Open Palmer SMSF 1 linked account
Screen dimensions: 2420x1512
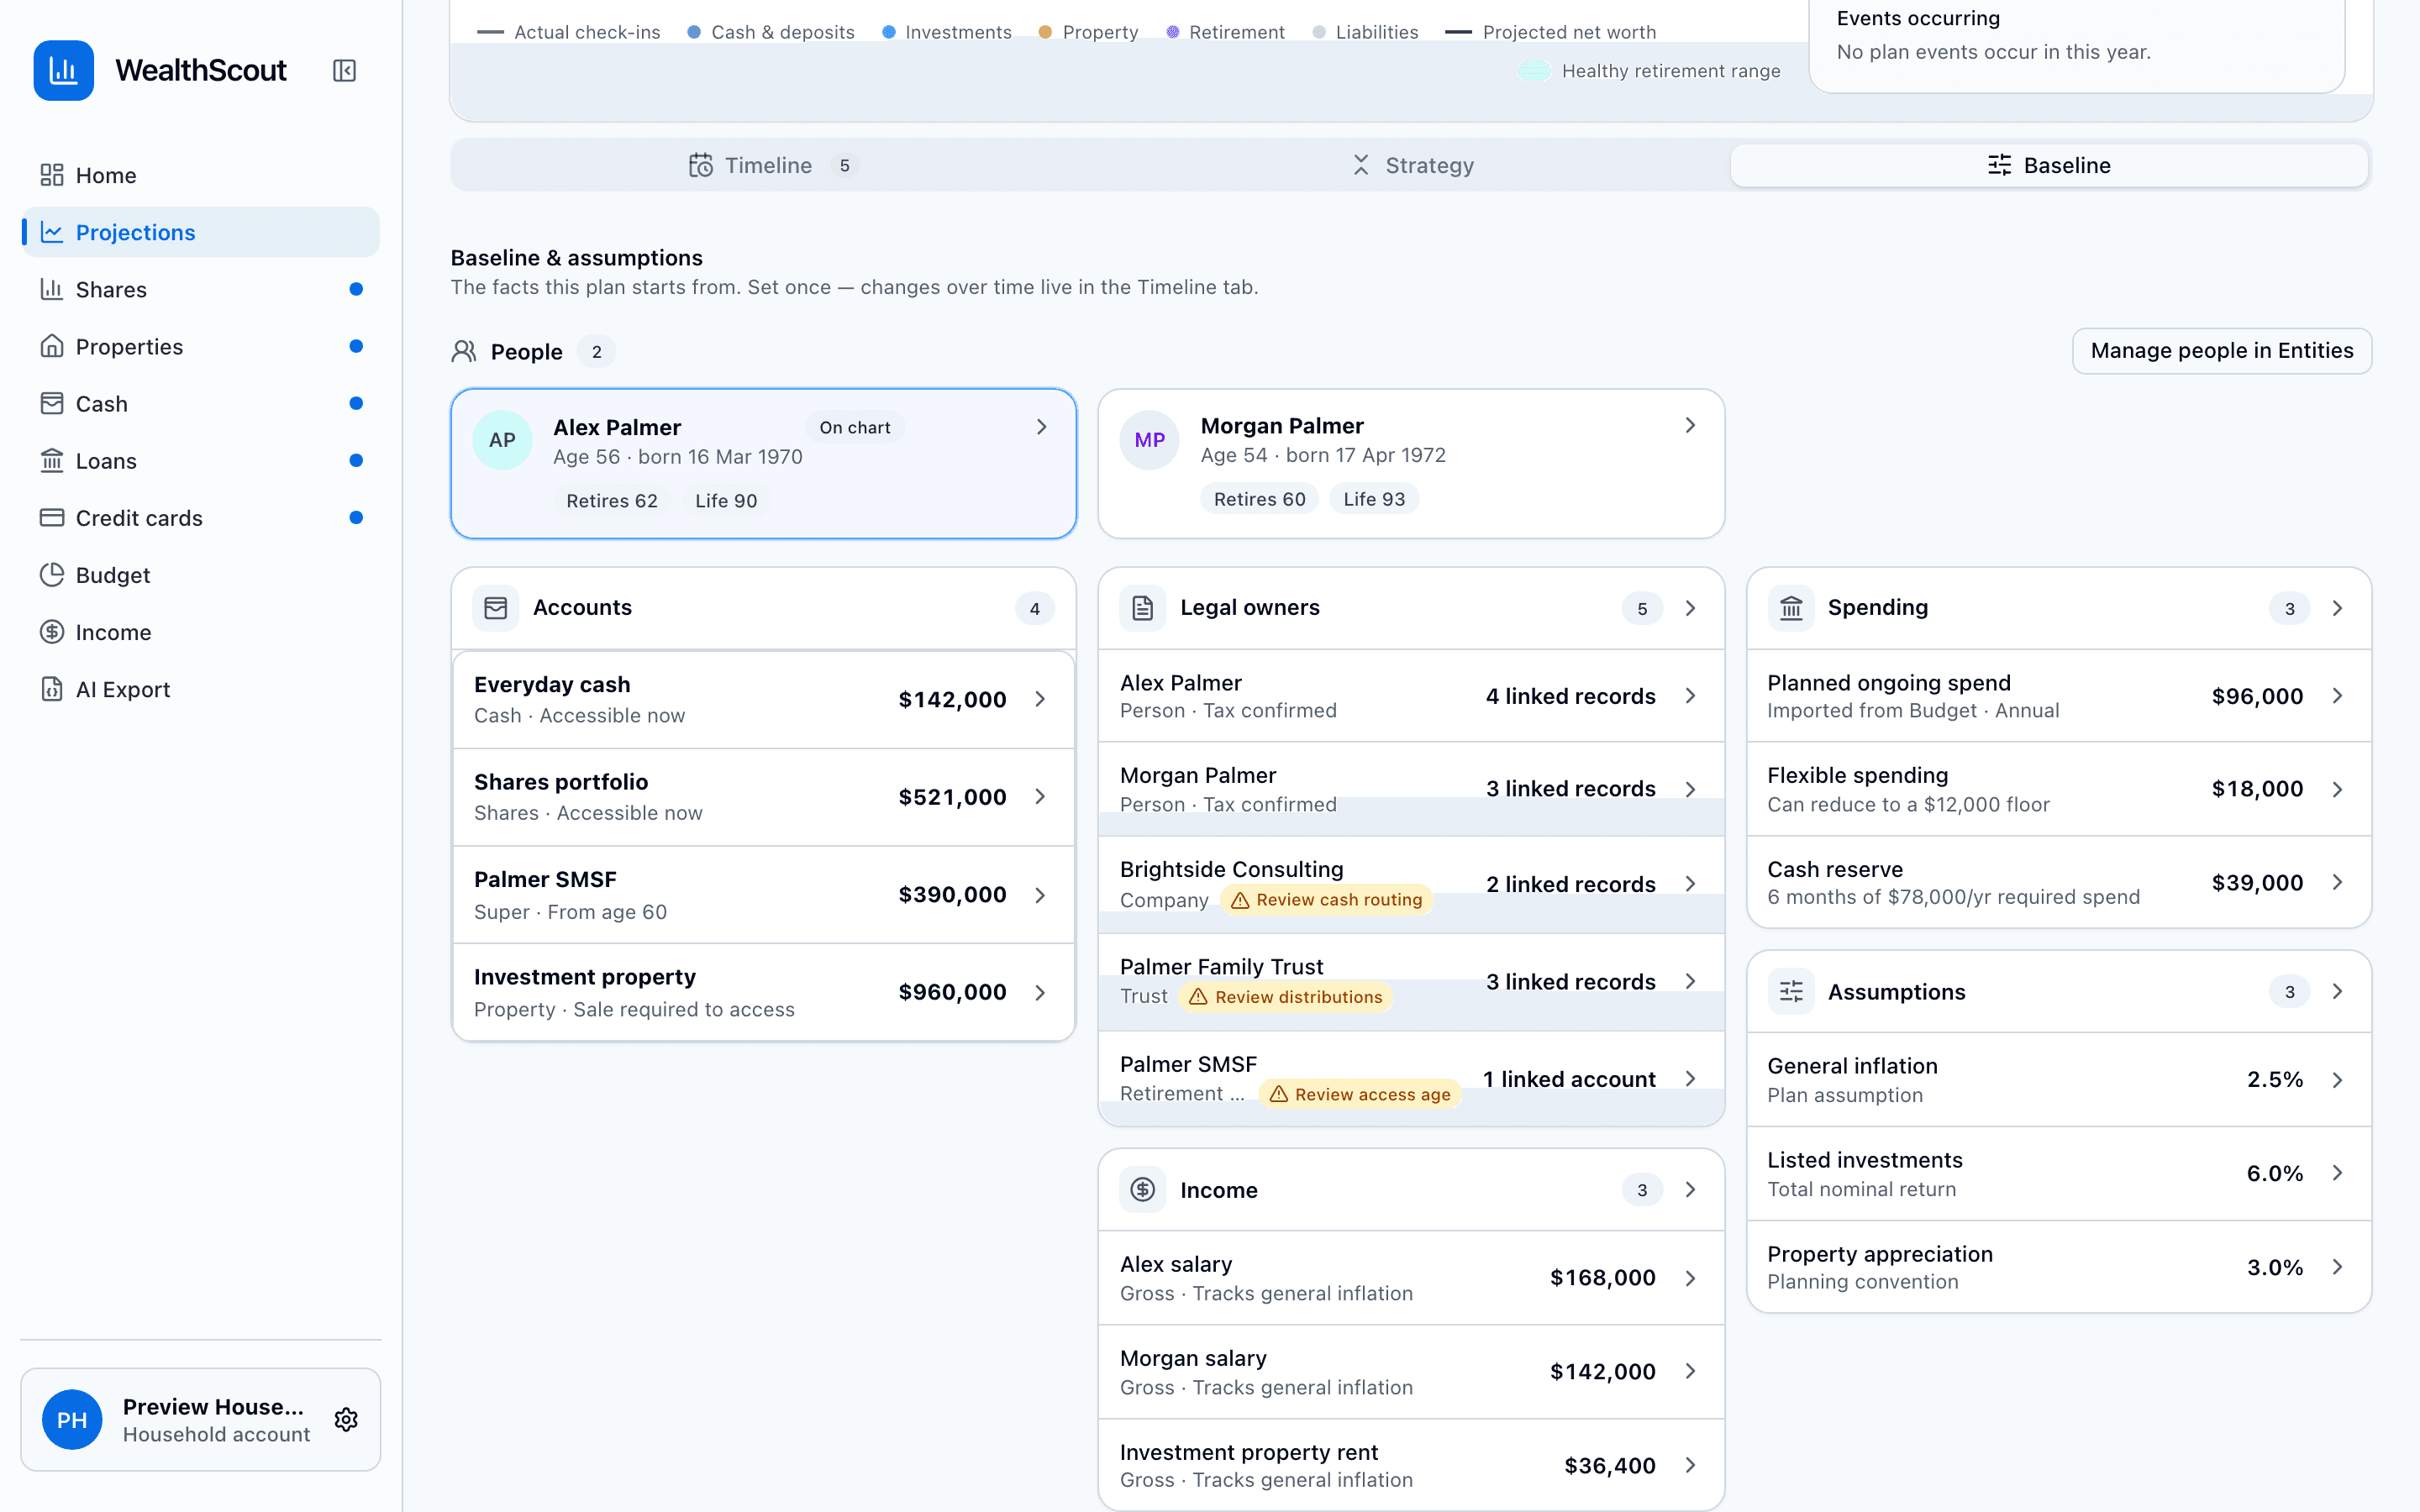1411,1079
